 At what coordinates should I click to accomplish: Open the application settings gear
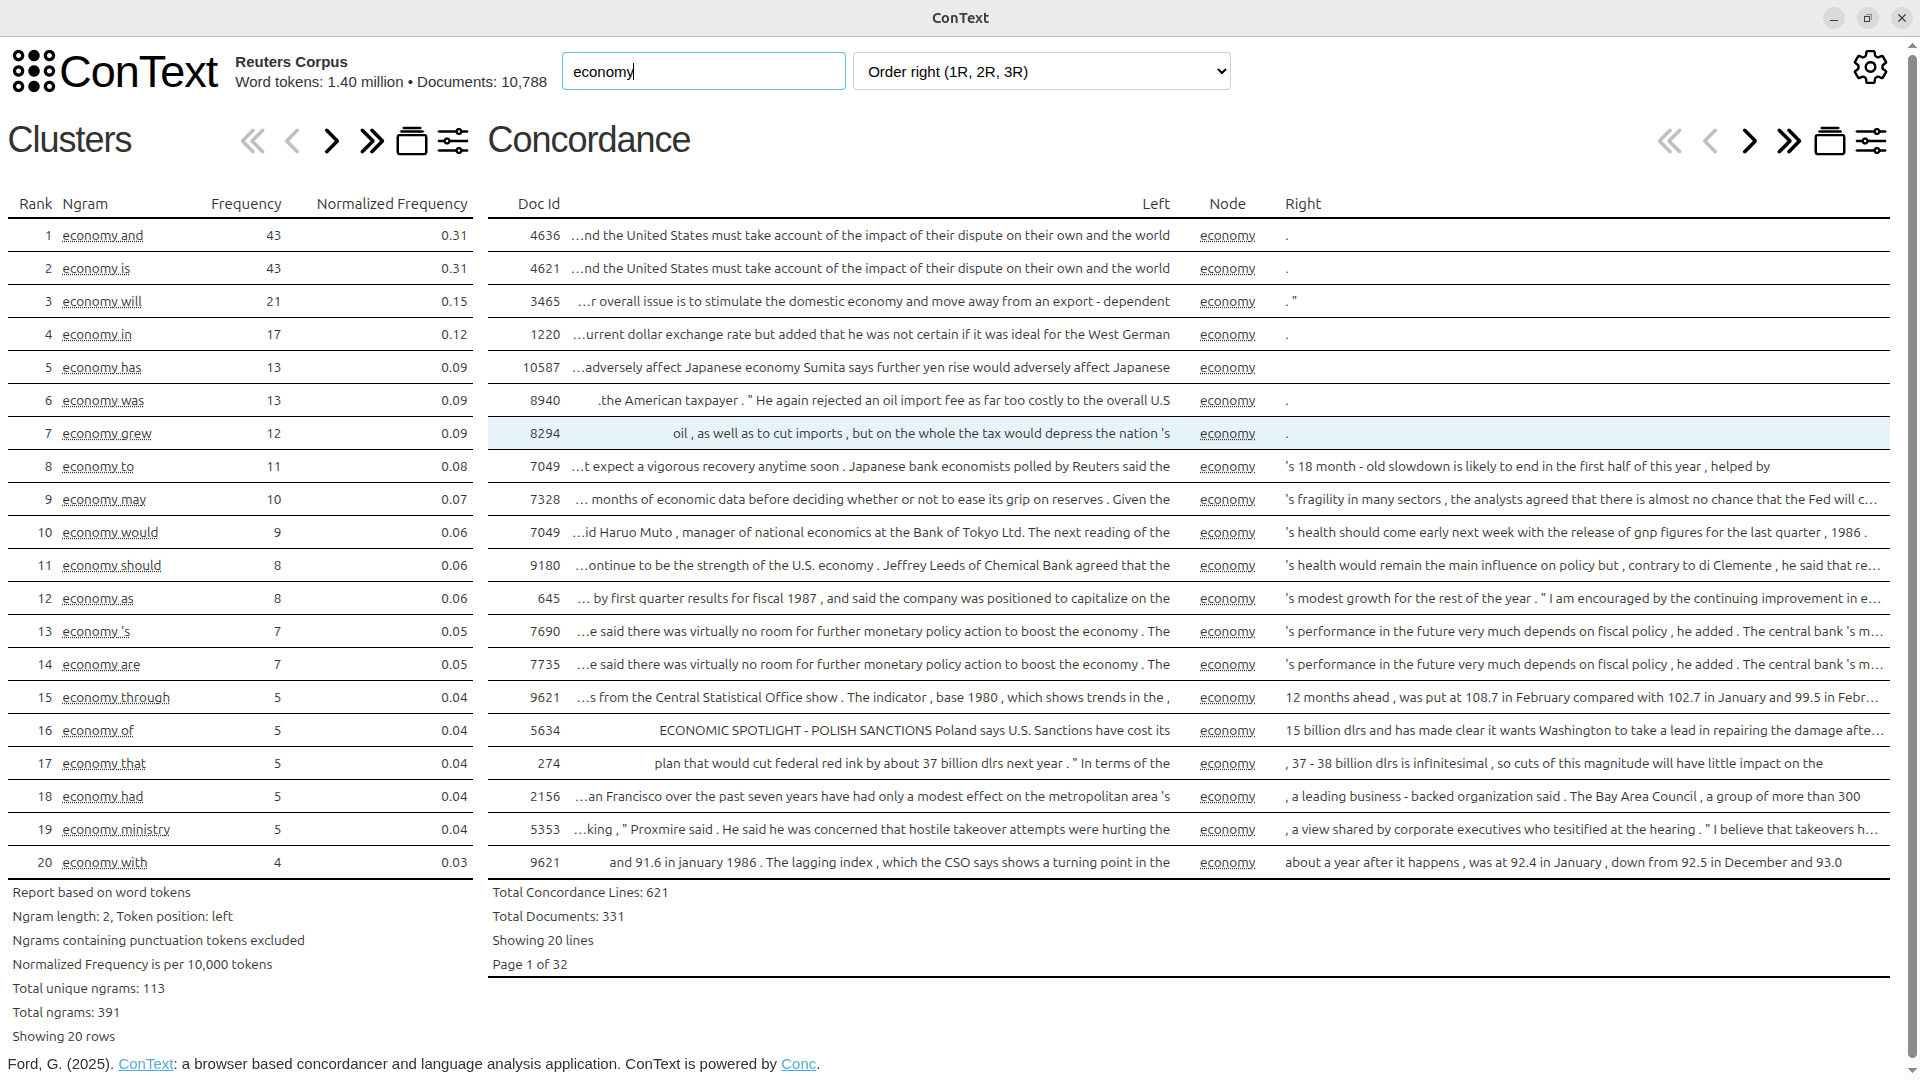pos(1870,67)
